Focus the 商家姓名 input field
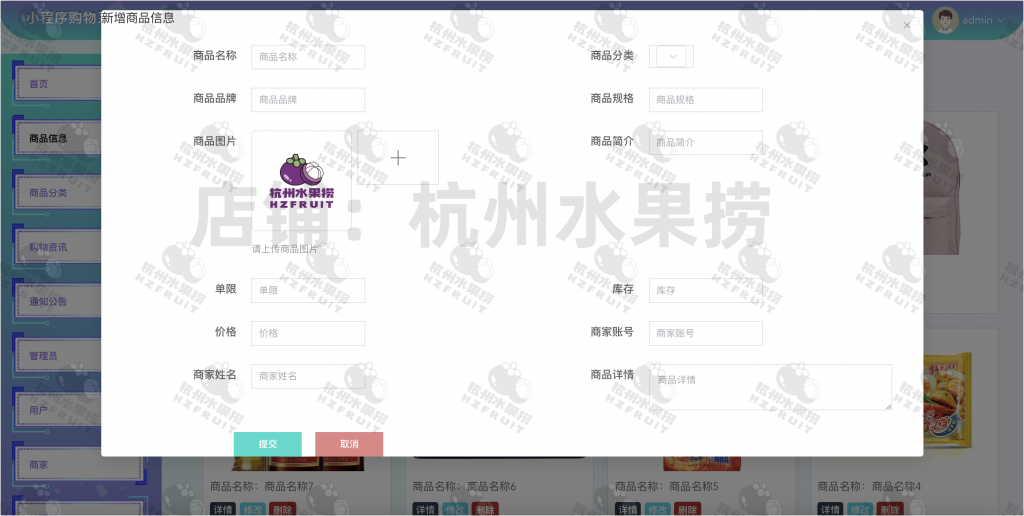This screenshot has height=516, width=1024. point(308,376)
